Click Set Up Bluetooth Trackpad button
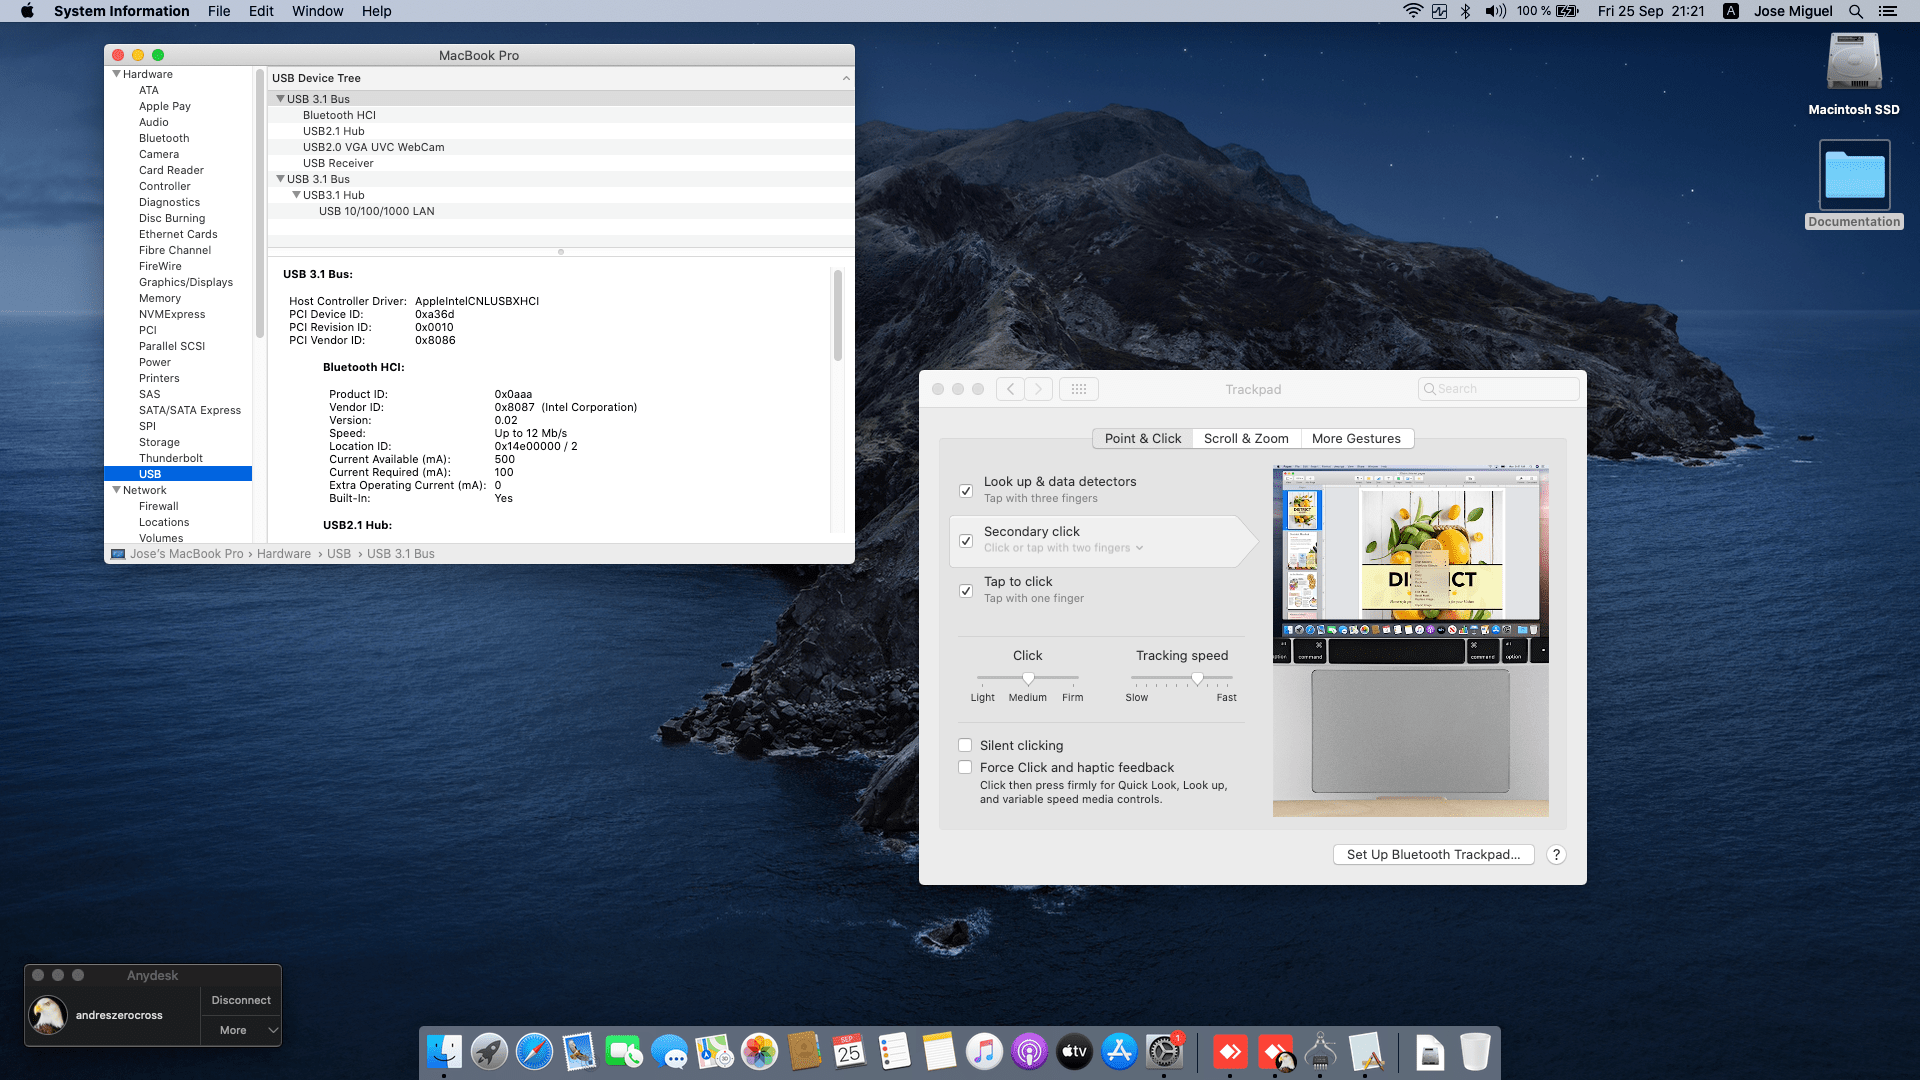The image size is (1920, 1080). coord(1433,854)
